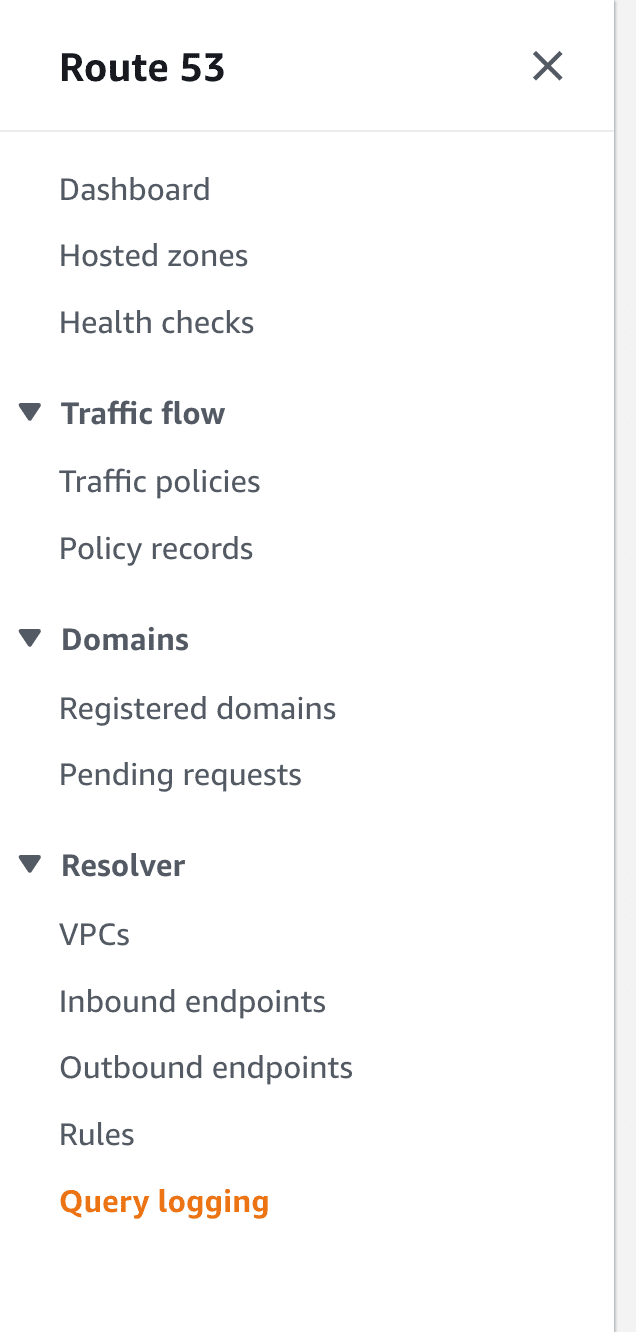This screenshot has width=636, height=1332.
Task: Collapse the Traffic flow section triangle
Action: coord(30,412)
